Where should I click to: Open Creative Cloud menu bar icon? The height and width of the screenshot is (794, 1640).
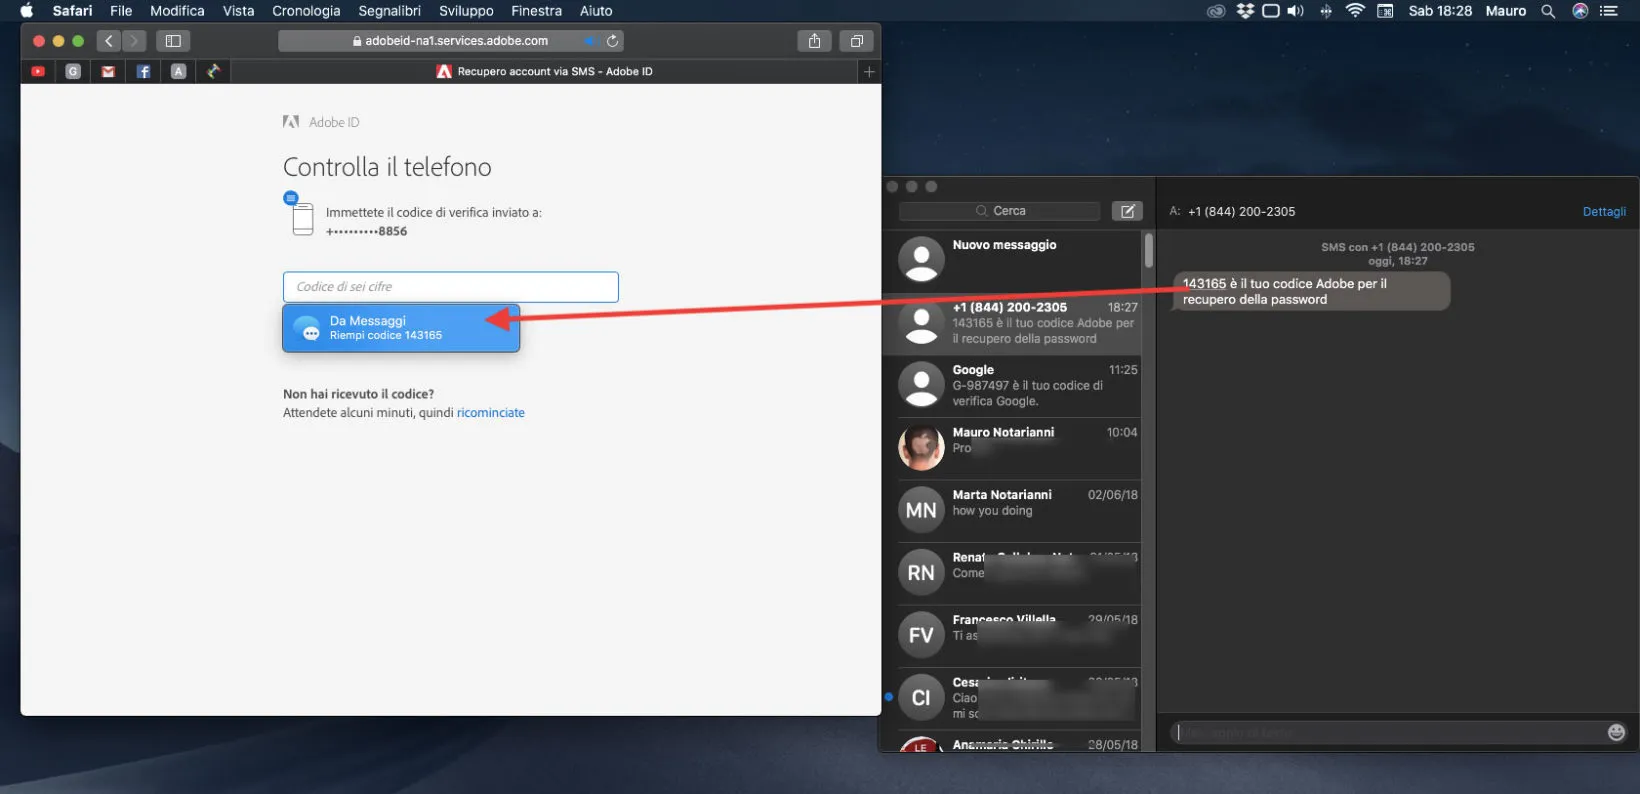tap(1216, 11)
